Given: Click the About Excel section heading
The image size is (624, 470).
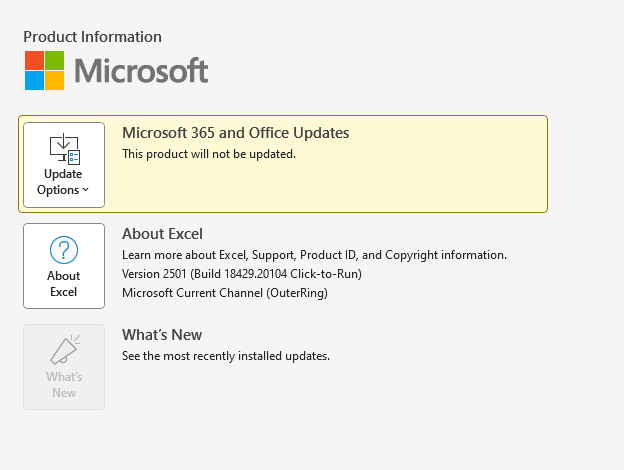Looking at the screenshot, I should pos(162,234).
